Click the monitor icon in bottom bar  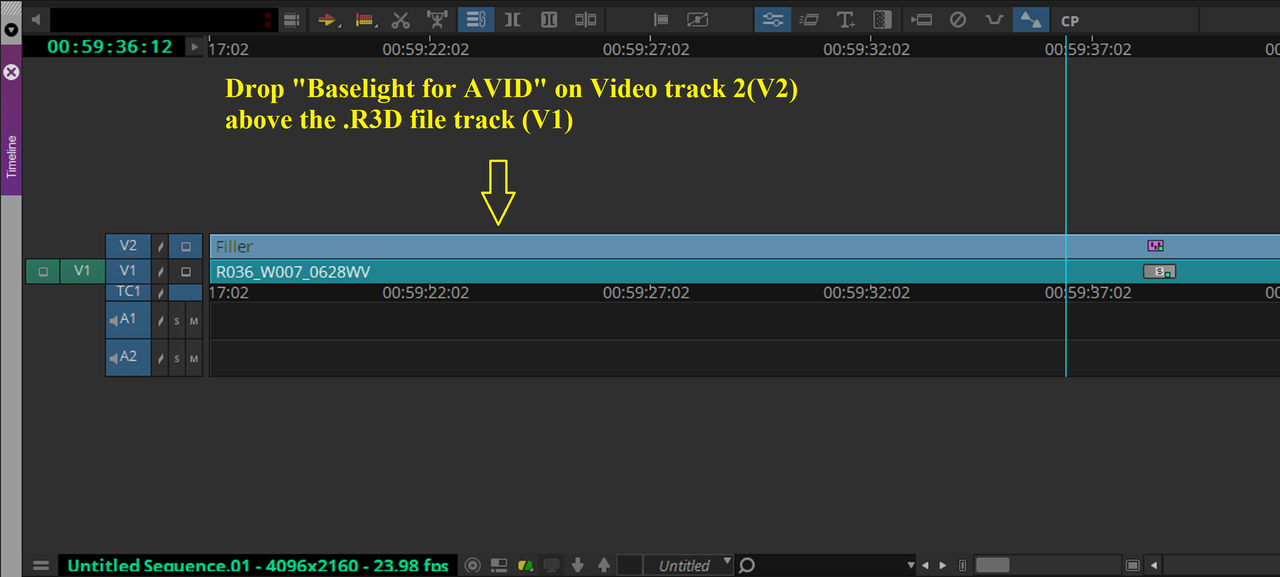[551, 566]
